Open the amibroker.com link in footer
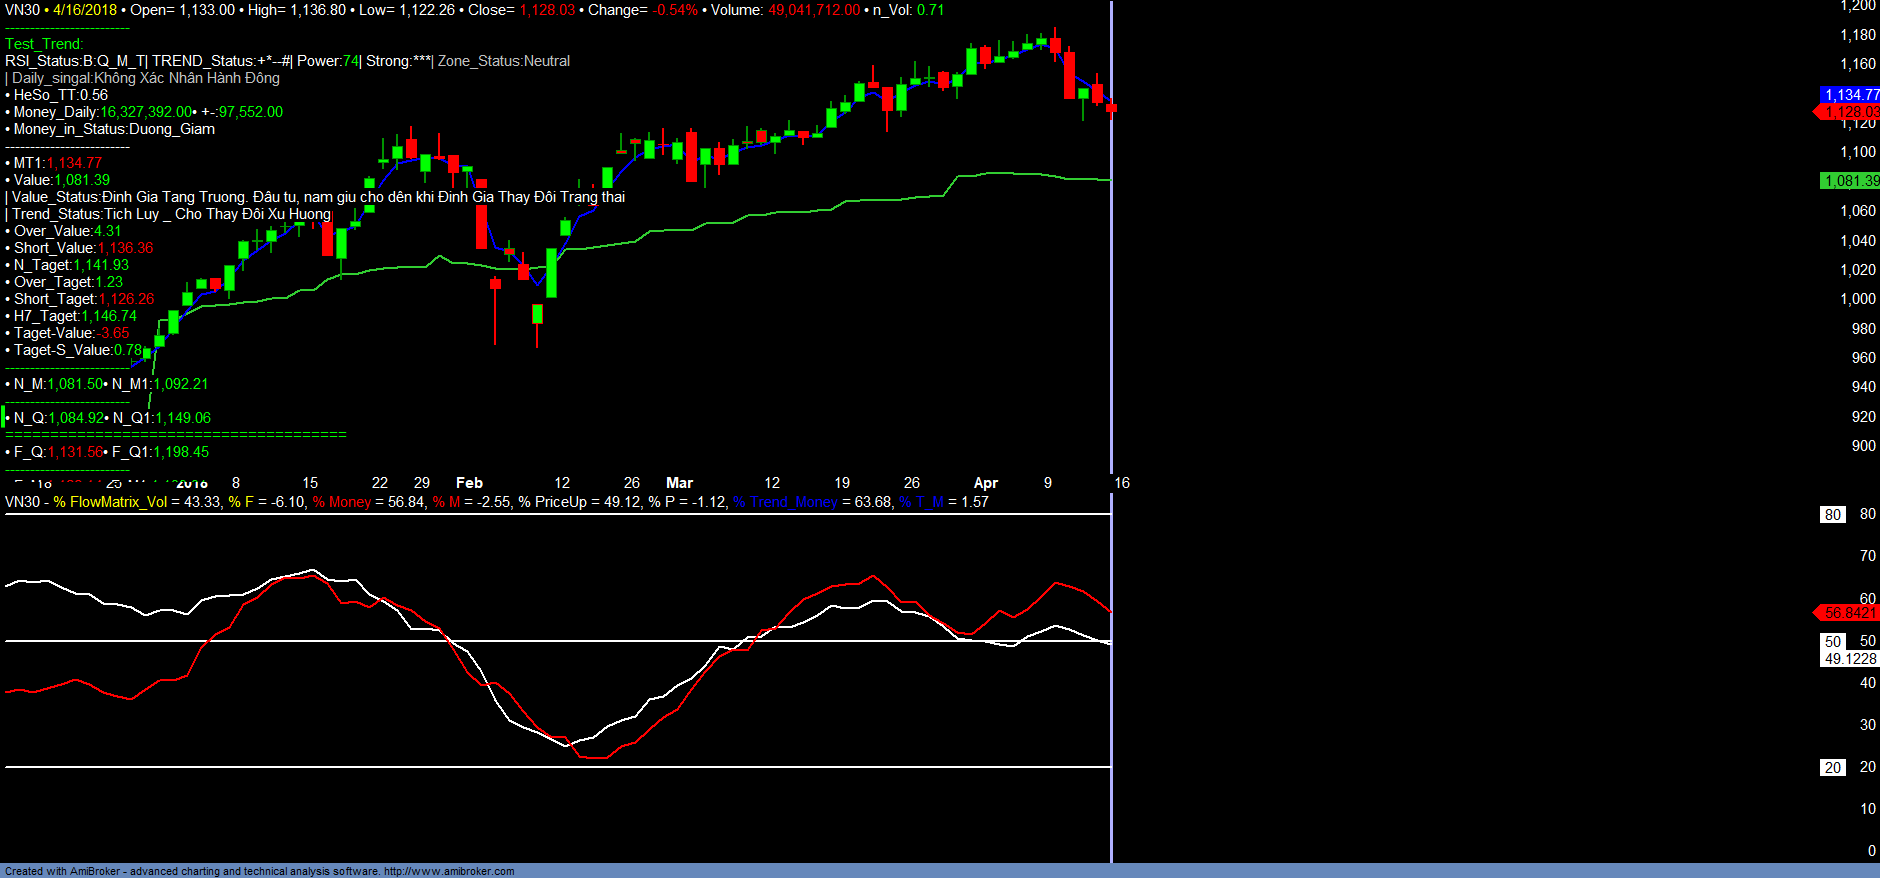 [448, 871]
